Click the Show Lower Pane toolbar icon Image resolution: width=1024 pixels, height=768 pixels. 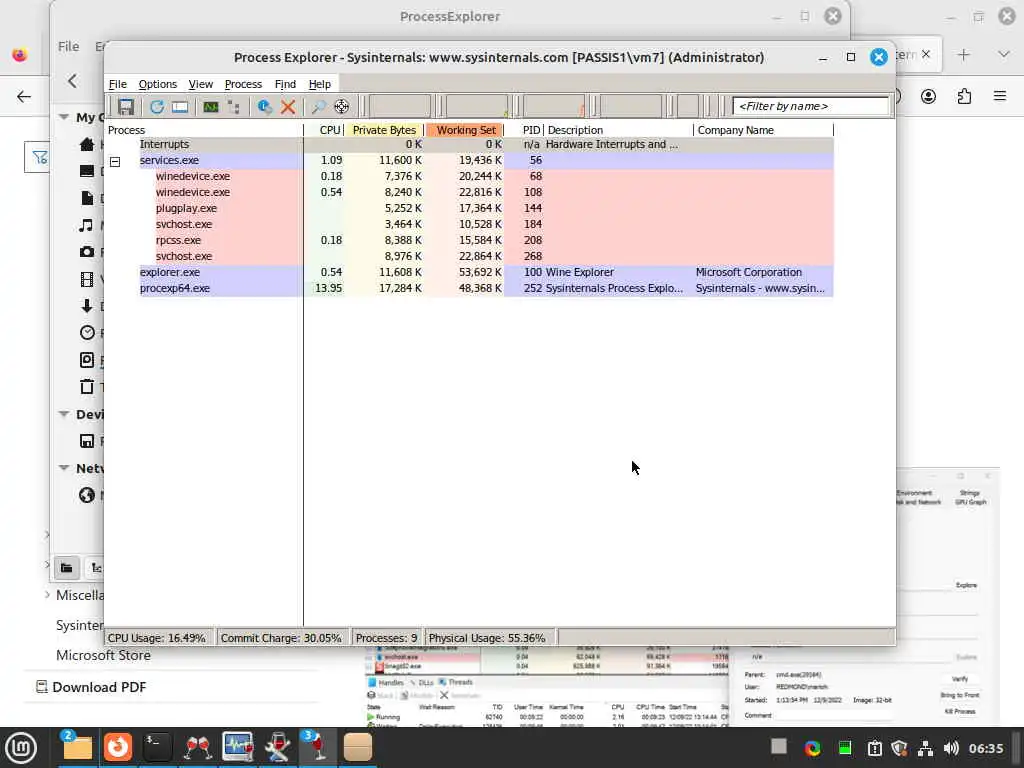tap(180, 106)
